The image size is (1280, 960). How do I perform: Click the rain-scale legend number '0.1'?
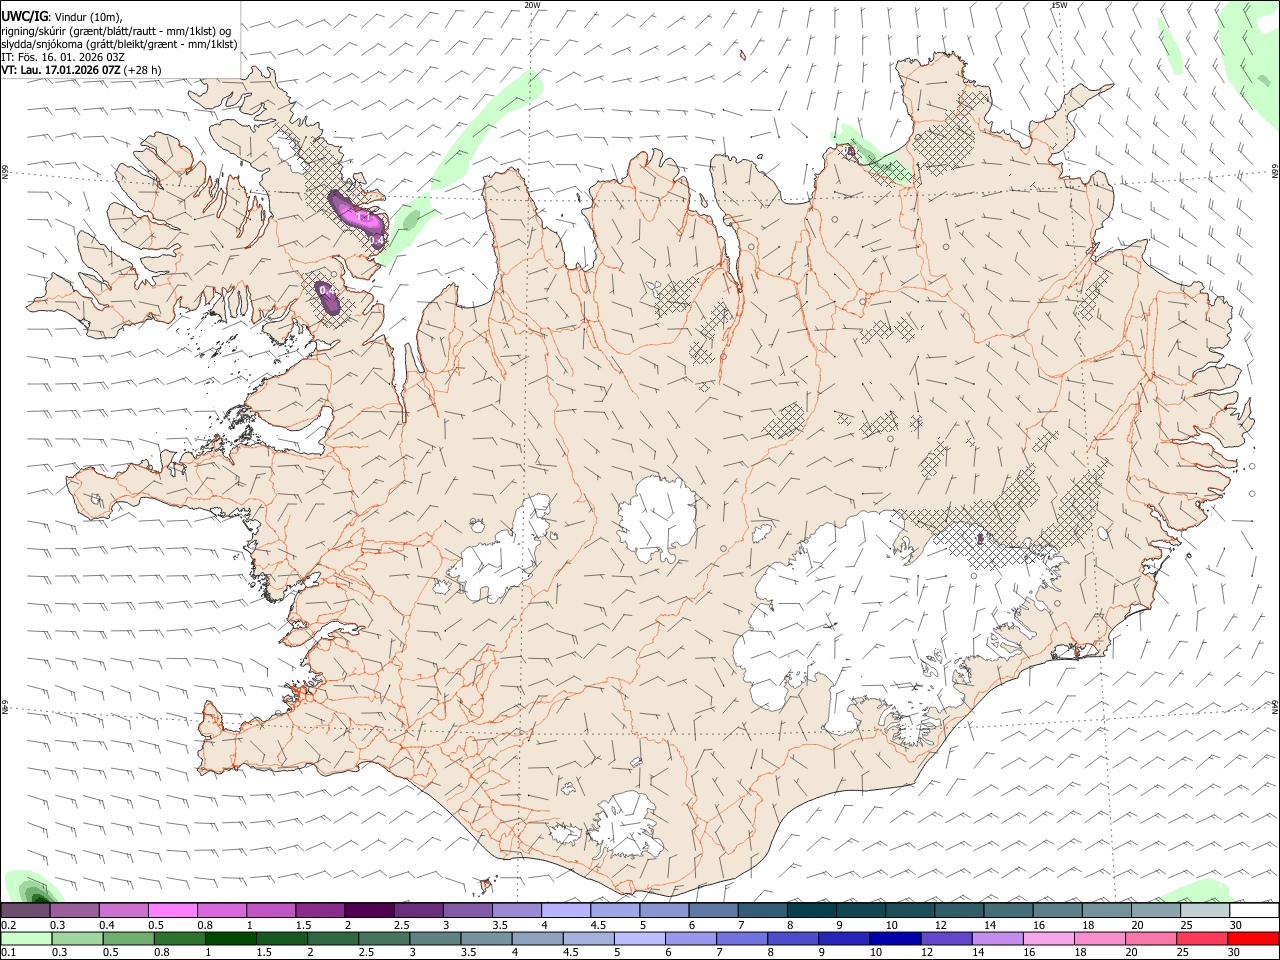9,953
